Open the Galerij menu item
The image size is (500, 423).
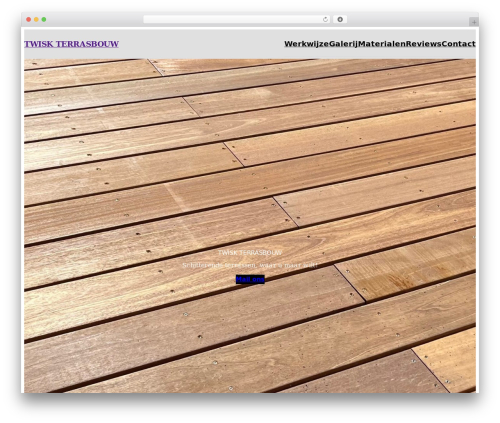343,44
